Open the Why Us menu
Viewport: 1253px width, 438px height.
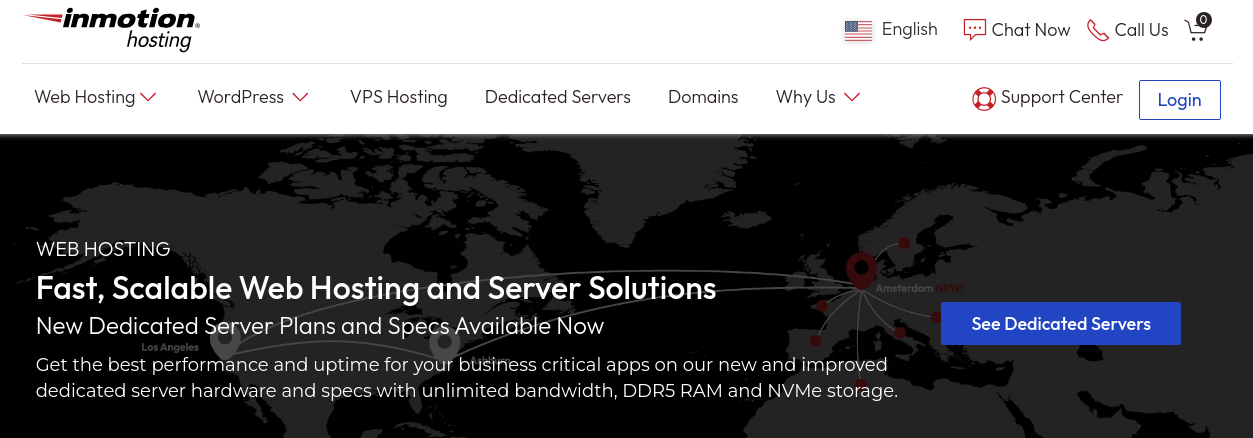point(806,97)
